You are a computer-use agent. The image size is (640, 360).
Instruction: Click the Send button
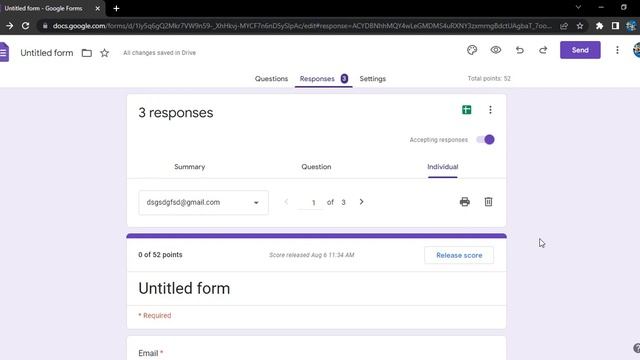[580, 50]
